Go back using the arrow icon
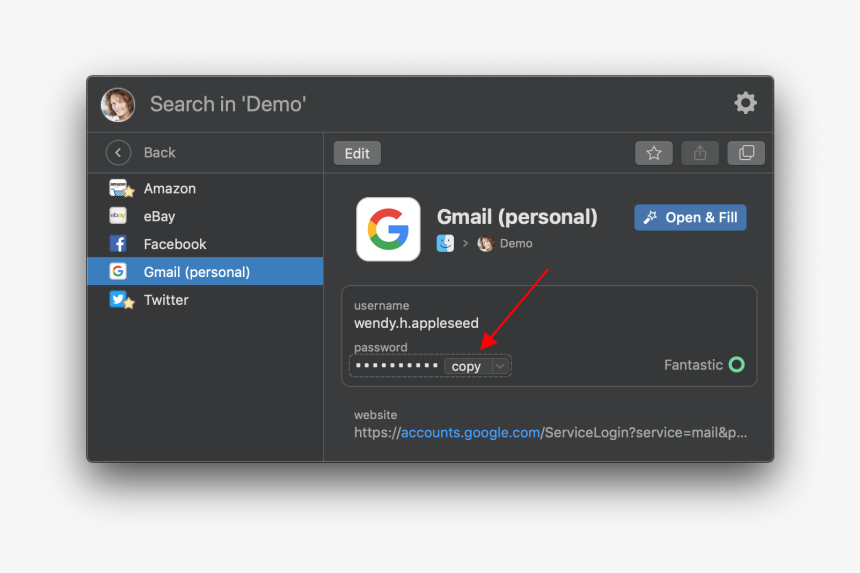This screenshot has height=573, width=860. pos(118,152)
